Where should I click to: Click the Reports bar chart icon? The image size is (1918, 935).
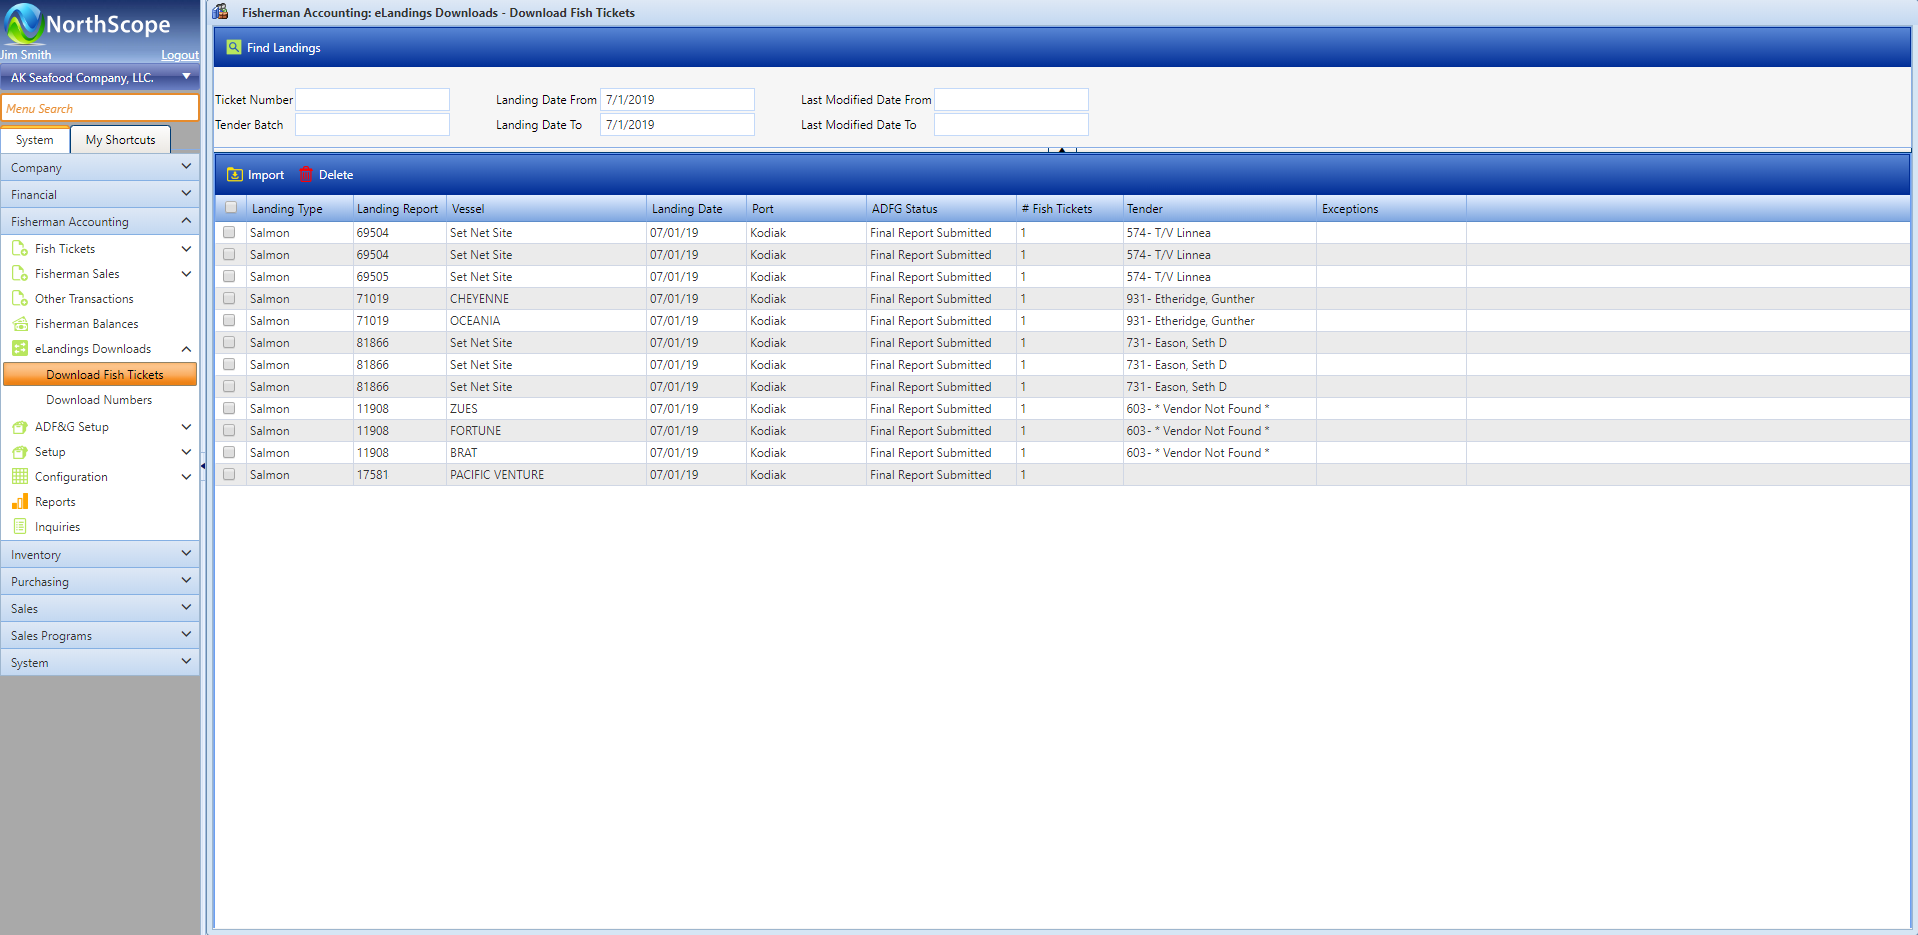coord(20,502)
